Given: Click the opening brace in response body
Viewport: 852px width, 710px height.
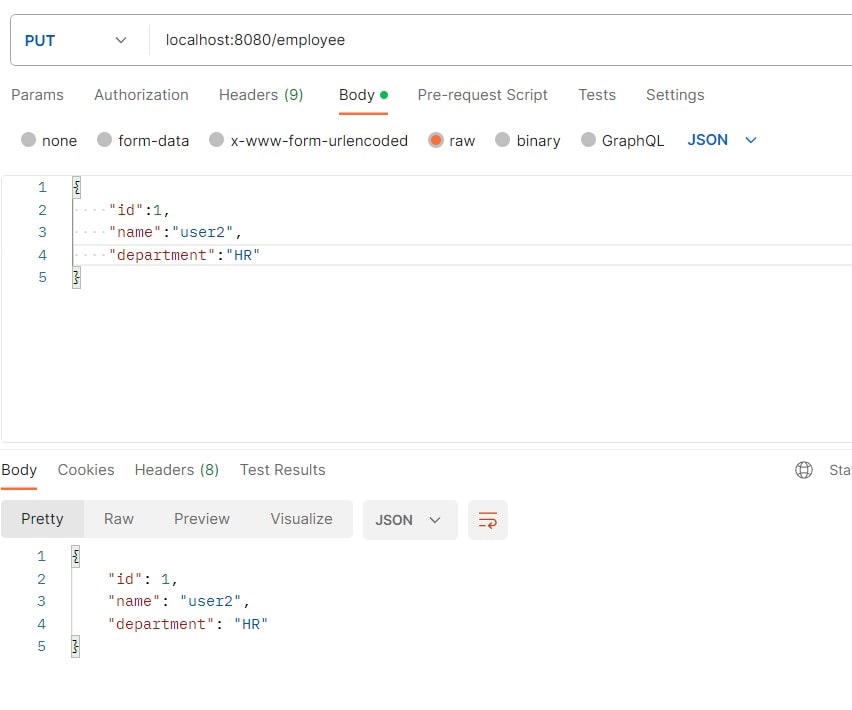Looking at the screenshot, I should point(76,556).
